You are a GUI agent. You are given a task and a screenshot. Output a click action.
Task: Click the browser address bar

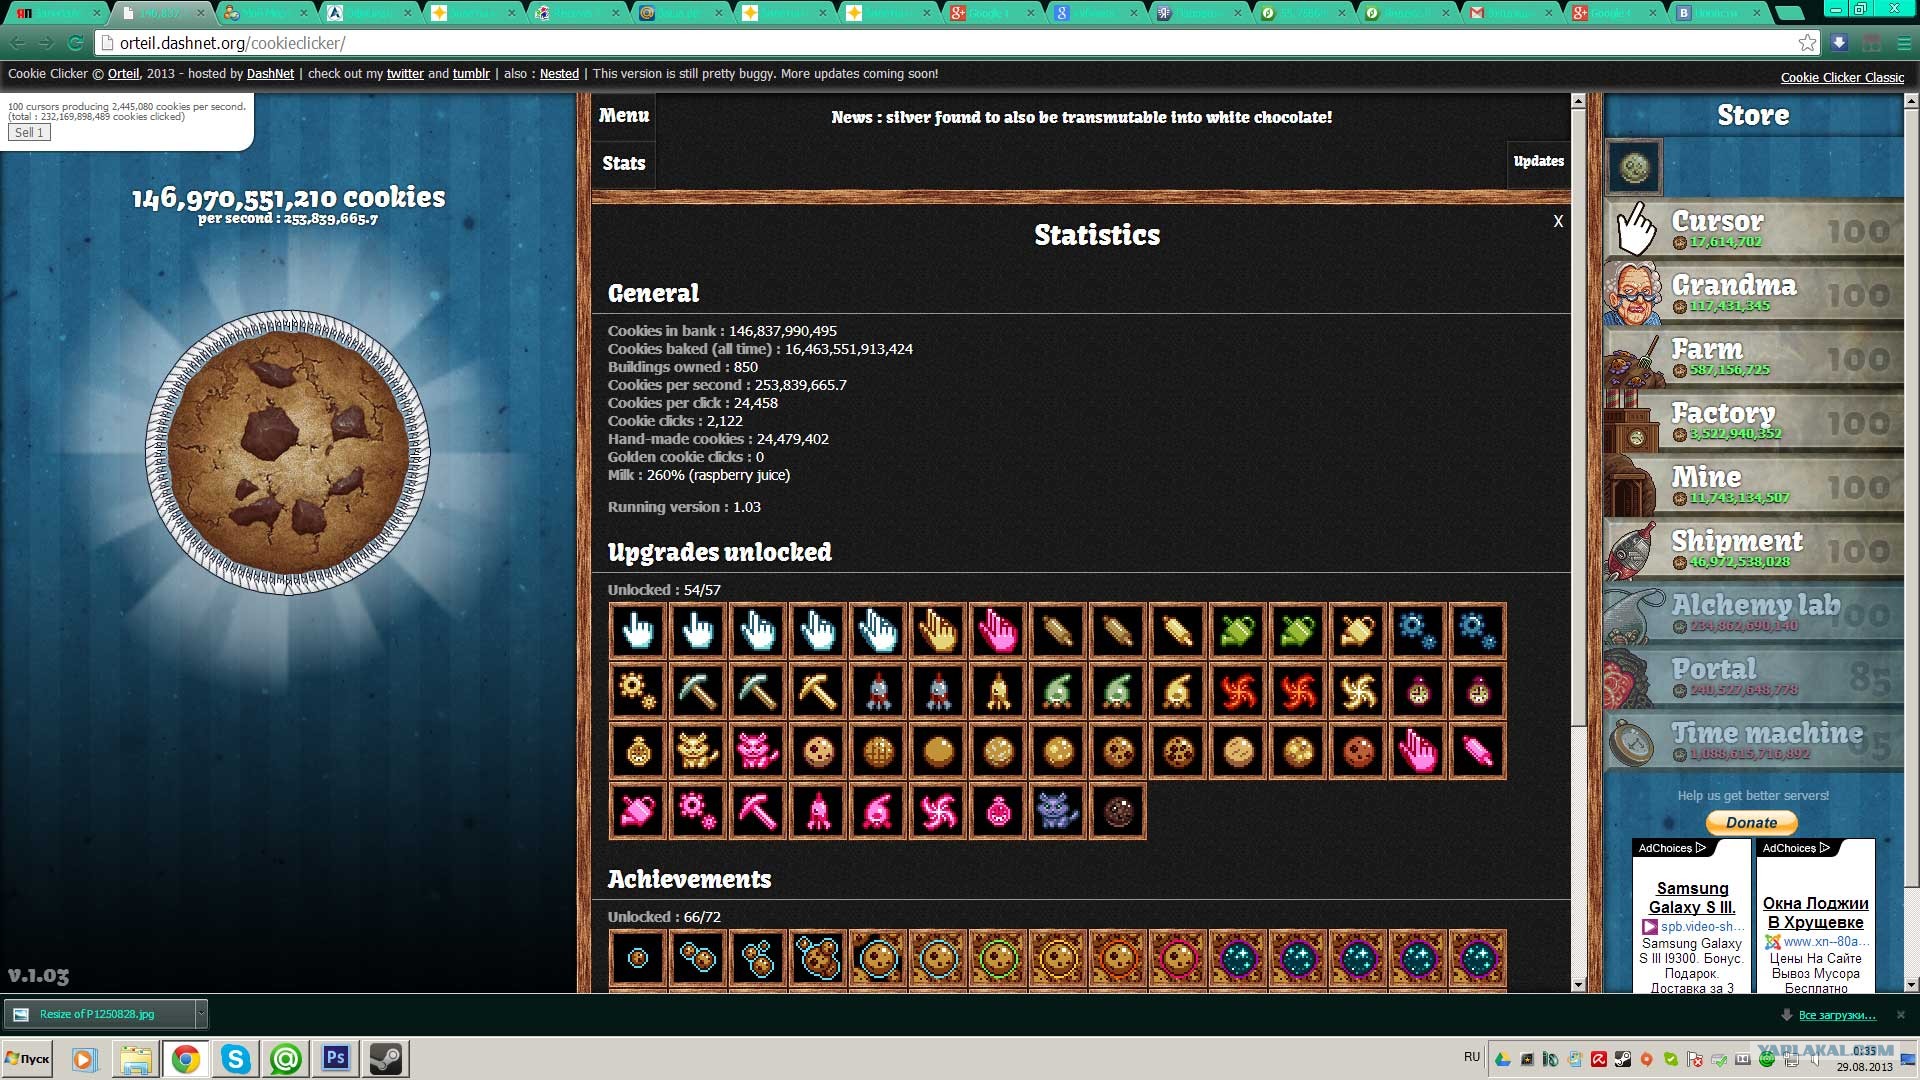pyautogui.click(x=955, y=43)
